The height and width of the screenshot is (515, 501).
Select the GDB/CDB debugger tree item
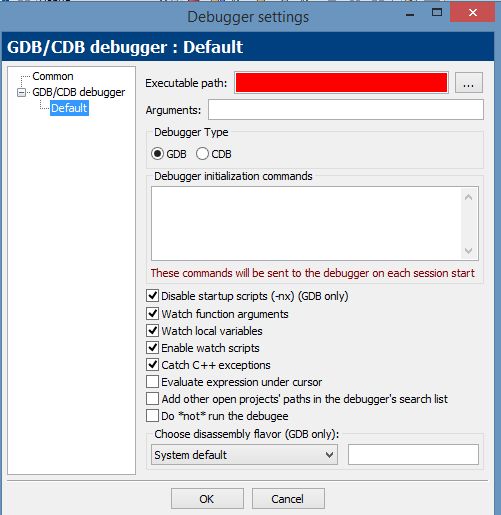click(79, 92)
